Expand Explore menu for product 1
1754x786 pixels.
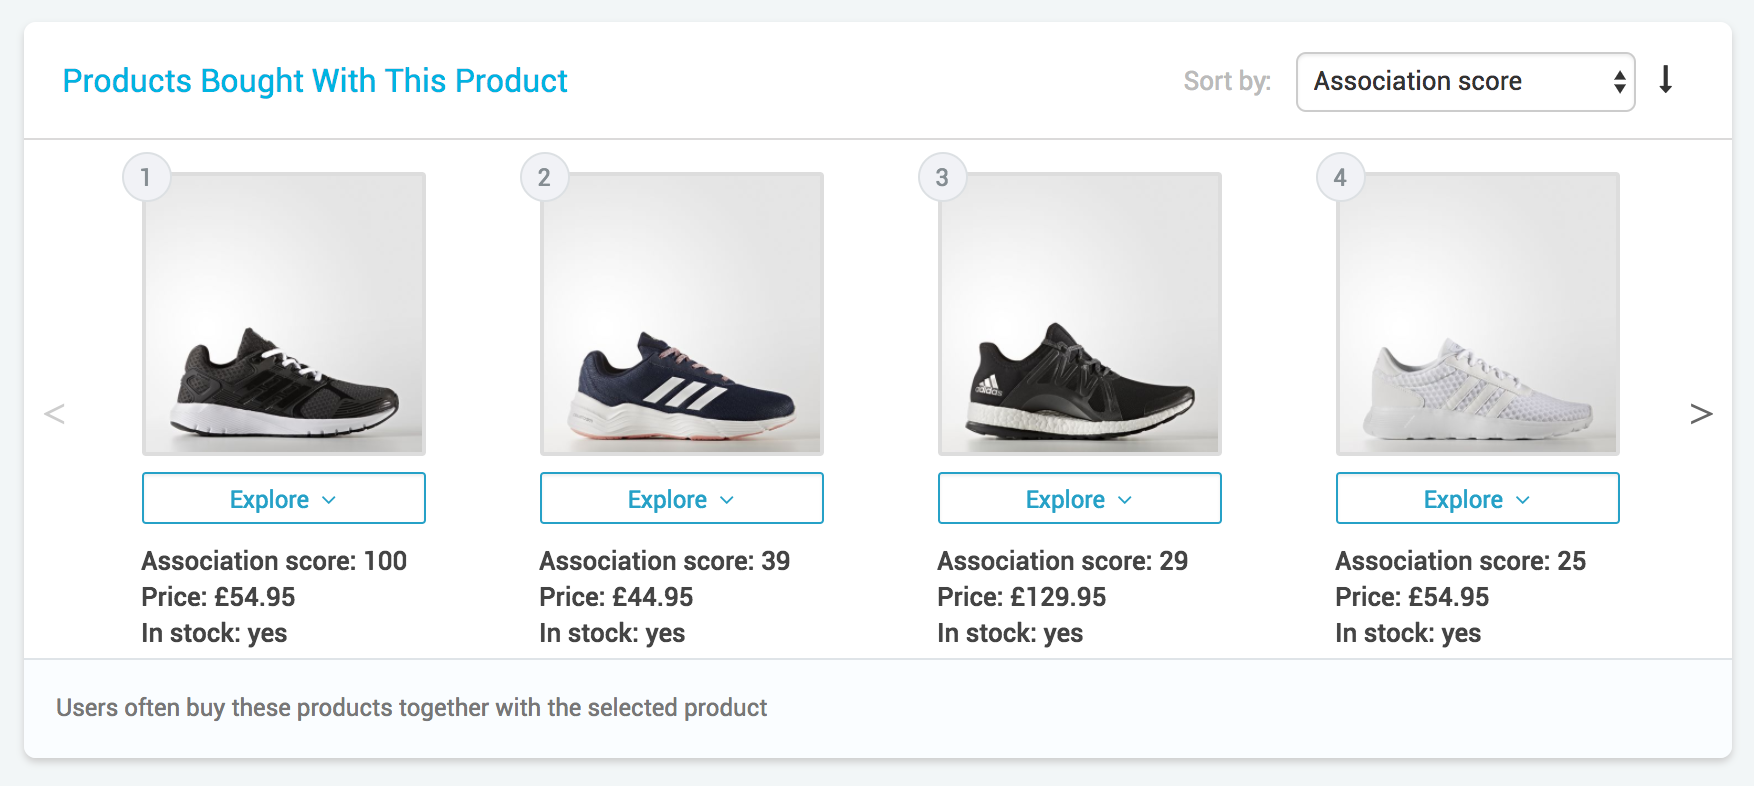[283, 498]
